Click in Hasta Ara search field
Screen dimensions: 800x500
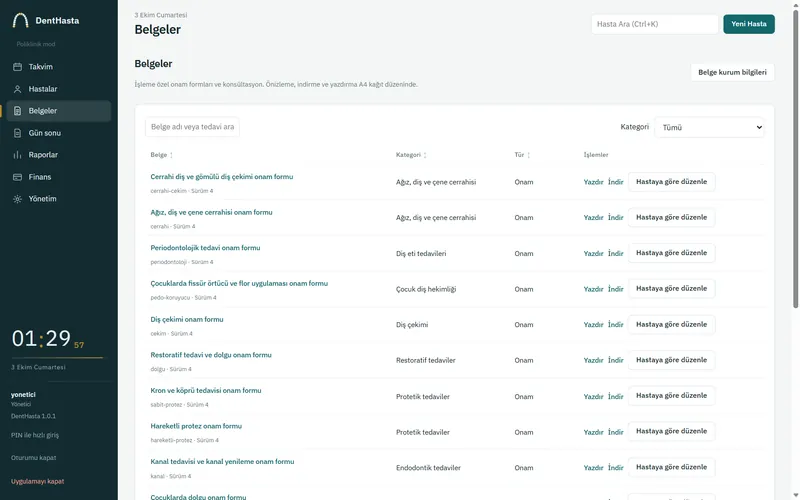(x=655, y=24)
